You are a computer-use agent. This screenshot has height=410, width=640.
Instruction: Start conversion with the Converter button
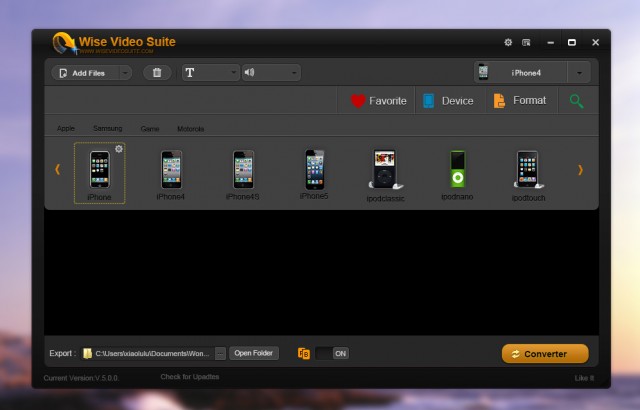tap(545, 354)
